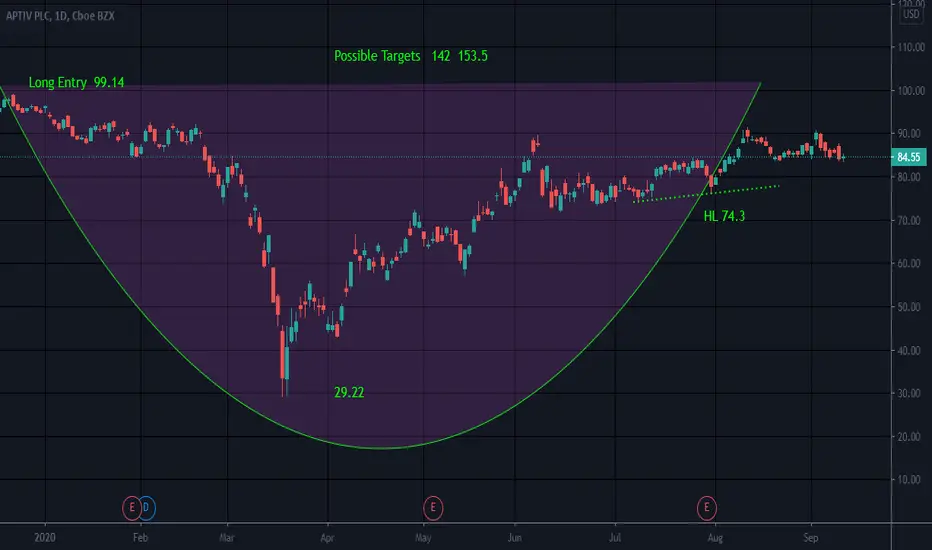The height and width of the screenshot is (550, 932).
Task: Click the 90.00 price axis label
Action: [911, 134]
